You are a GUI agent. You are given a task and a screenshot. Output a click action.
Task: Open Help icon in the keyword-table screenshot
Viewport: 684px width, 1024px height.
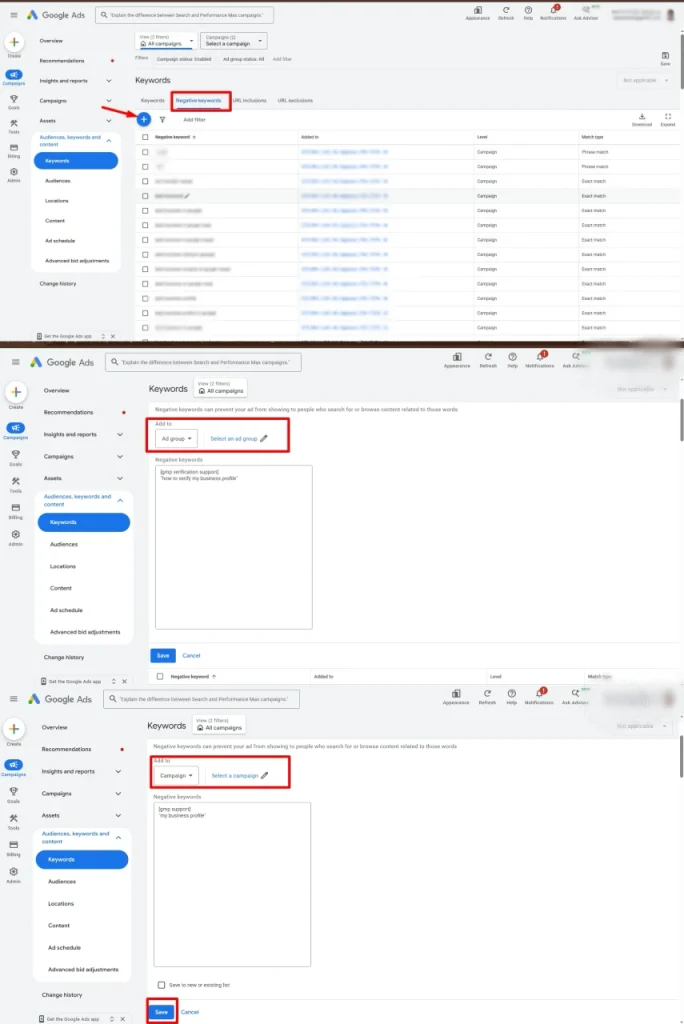click(528, 12)
